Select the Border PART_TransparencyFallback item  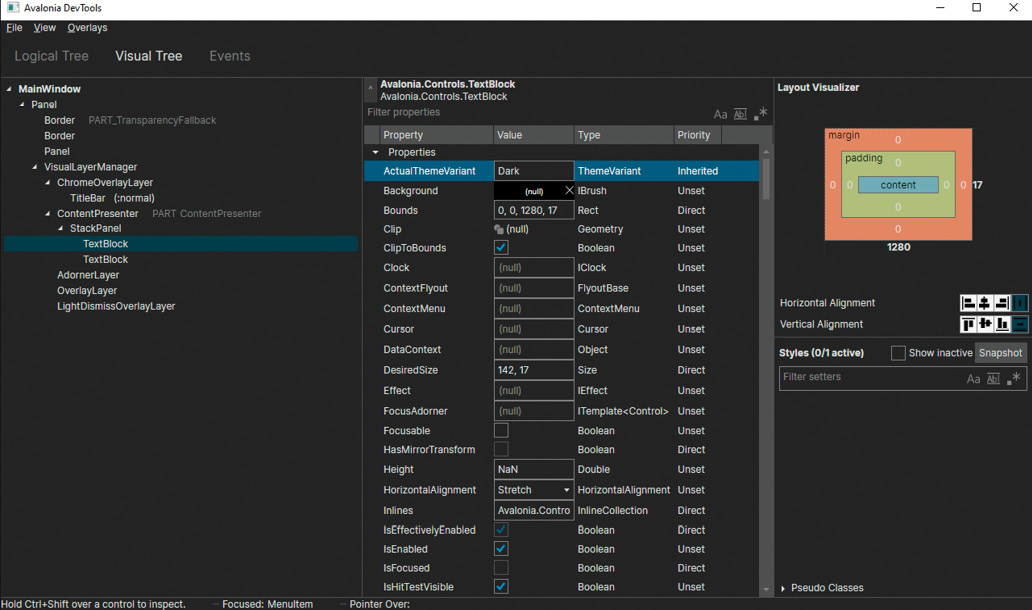pos(130,120)
